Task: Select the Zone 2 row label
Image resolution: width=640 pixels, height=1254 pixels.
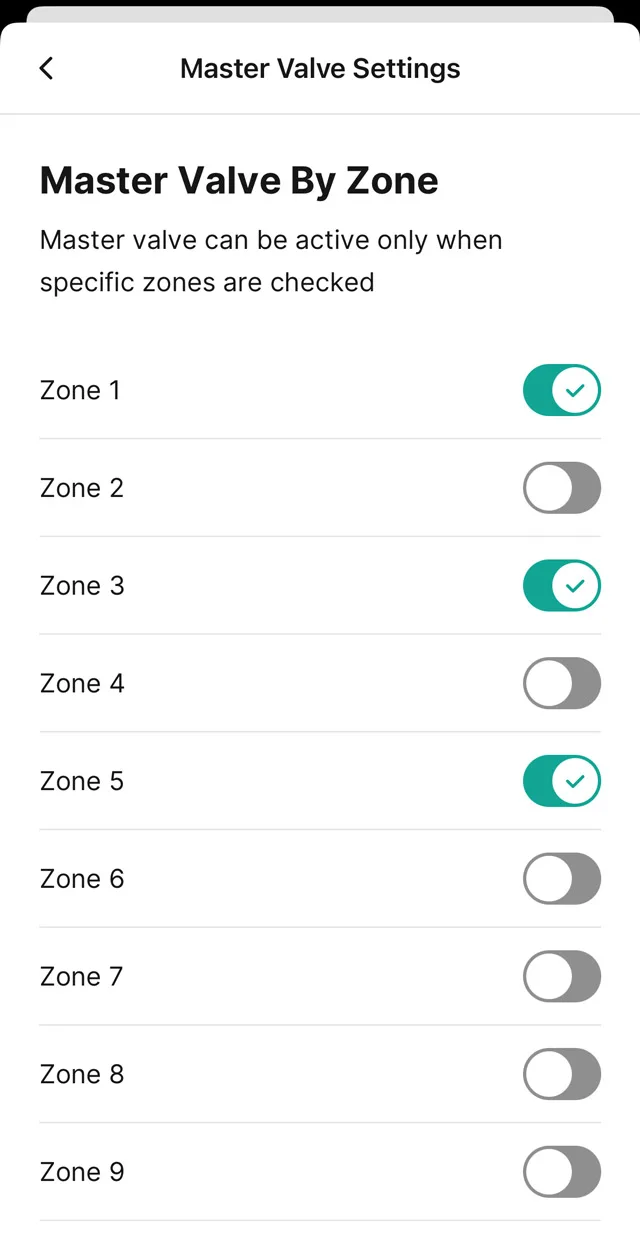Action: pyautogui.click(x=81, y=487)
